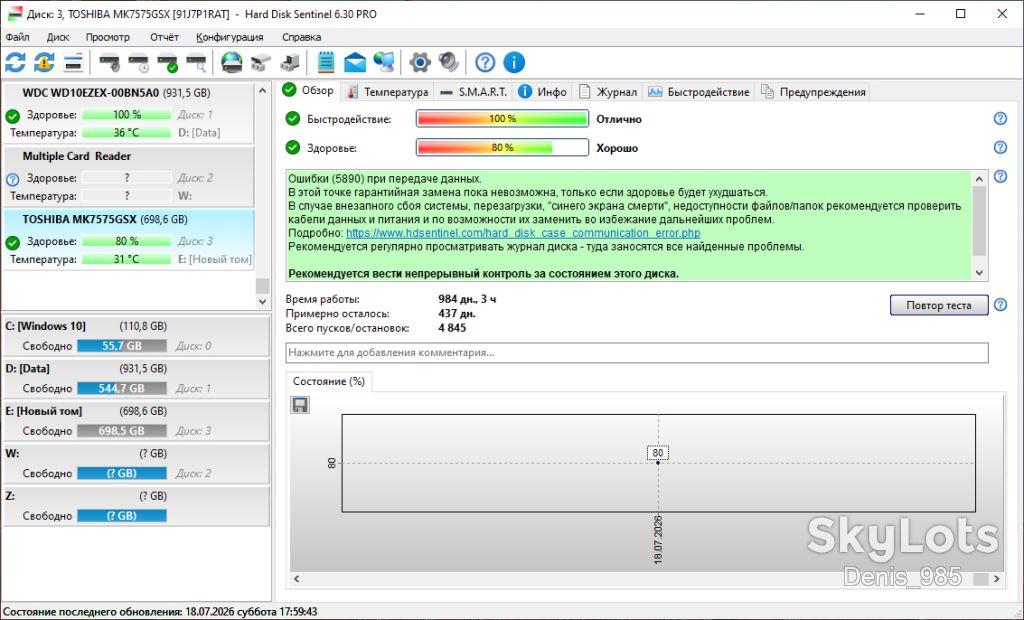The image size is (1024, 620).
Task: Click the blue question mark help toolbar icon
Action: [x=485, y=63]
